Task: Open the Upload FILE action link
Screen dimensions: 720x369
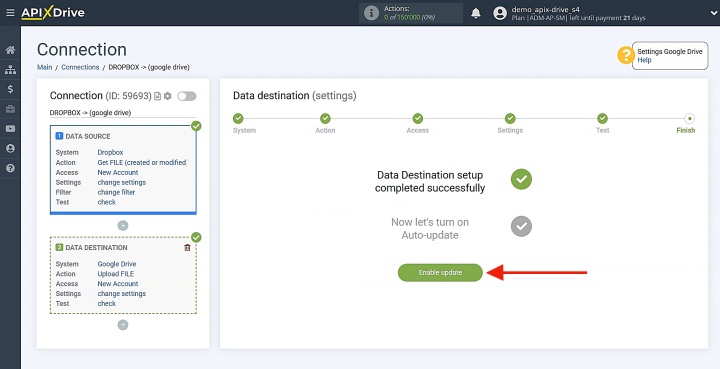Action: pos(116,274)
